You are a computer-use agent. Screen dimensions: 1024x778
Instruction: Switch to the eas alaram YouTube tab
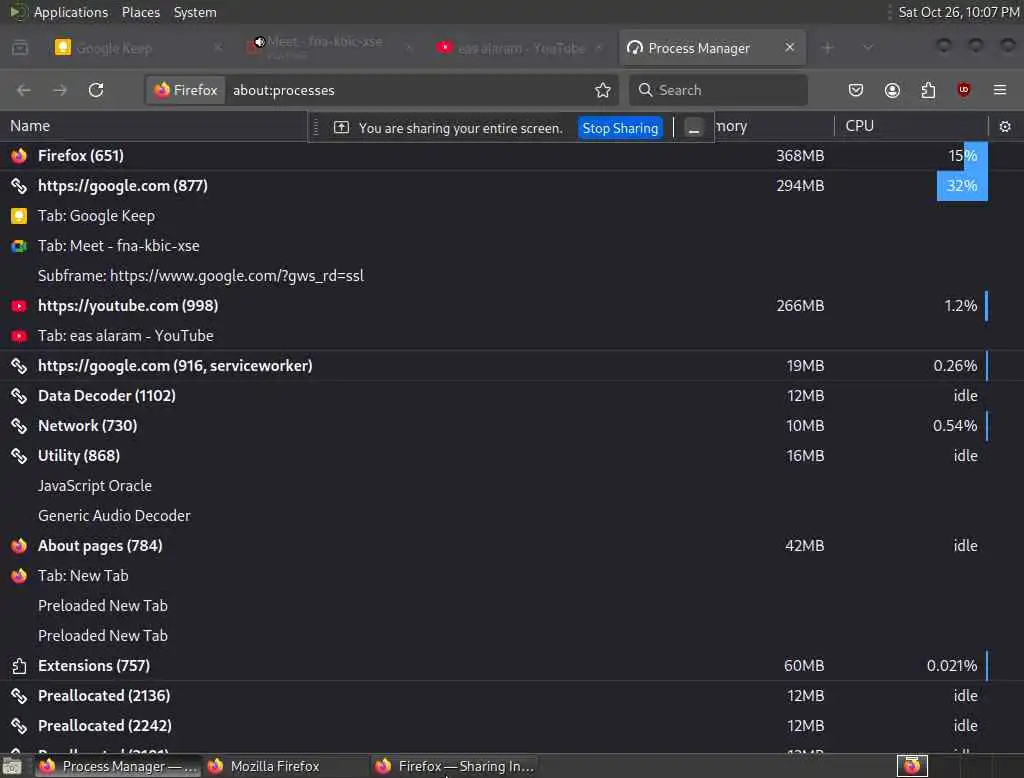(x=519, y=48)
